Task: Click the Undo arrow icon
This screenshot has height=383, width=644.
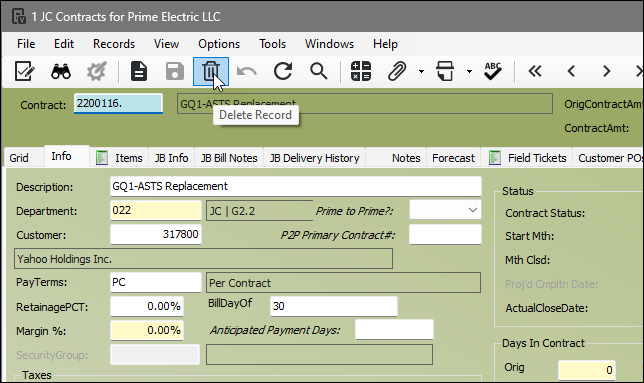Action: click(246, 72)
